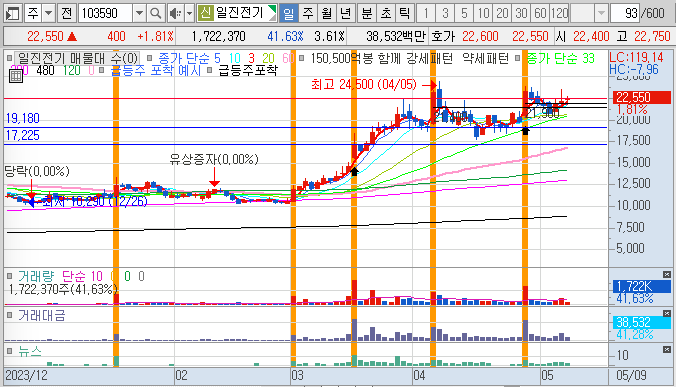Click the +1.81% change rate text
Viewport: 676px width, 387px height.
point(156,37)
